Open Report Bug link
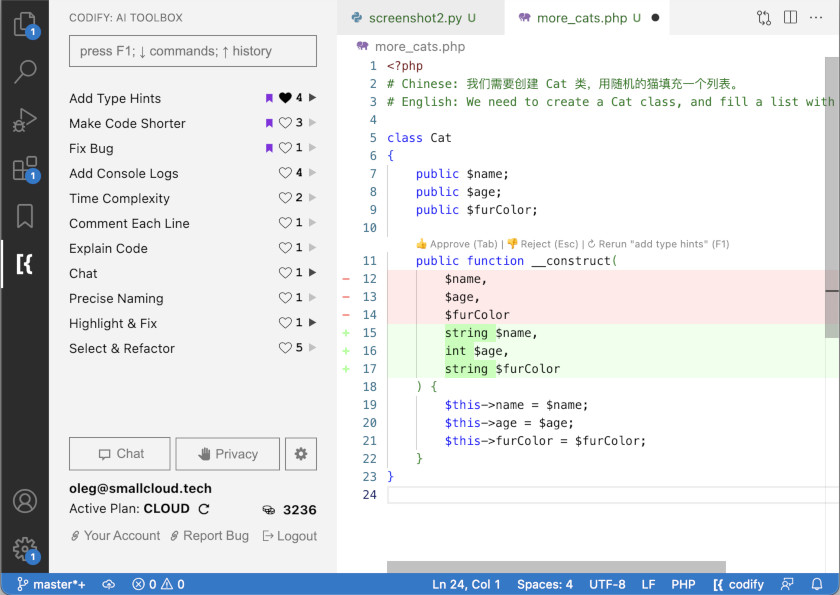 [x=209, y=536]
